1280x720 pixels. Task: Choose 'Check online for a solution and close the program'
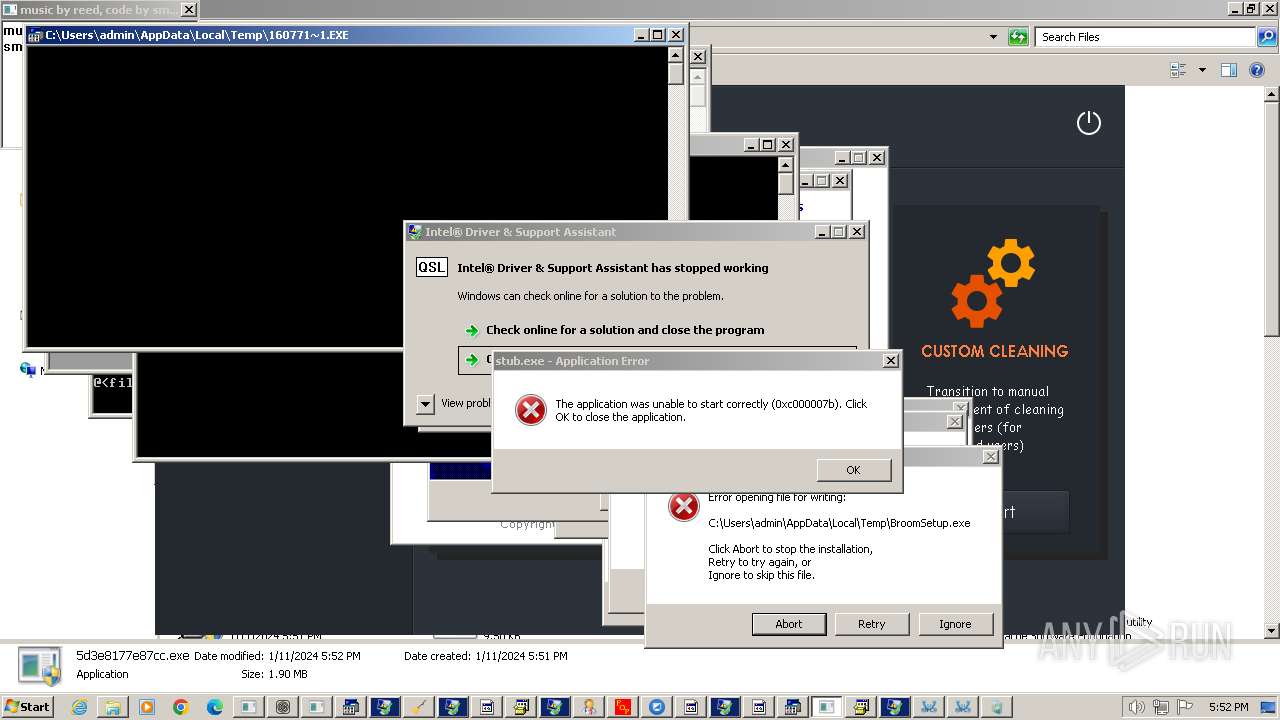pos(625,330)
